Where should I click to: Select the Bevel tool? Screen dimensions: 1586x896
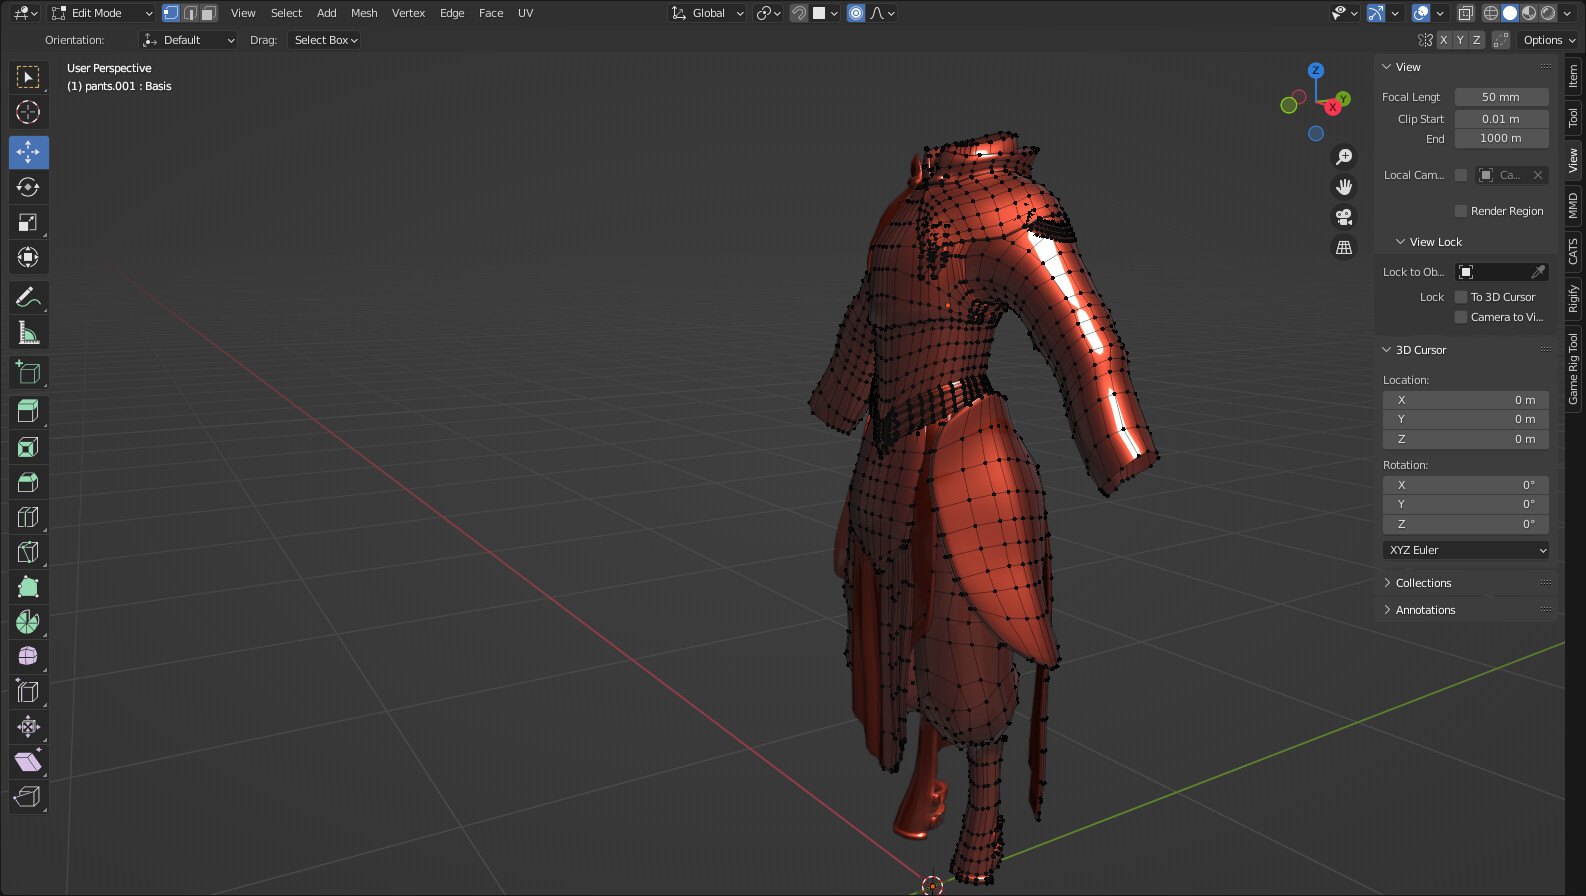[x=28, y=482]
